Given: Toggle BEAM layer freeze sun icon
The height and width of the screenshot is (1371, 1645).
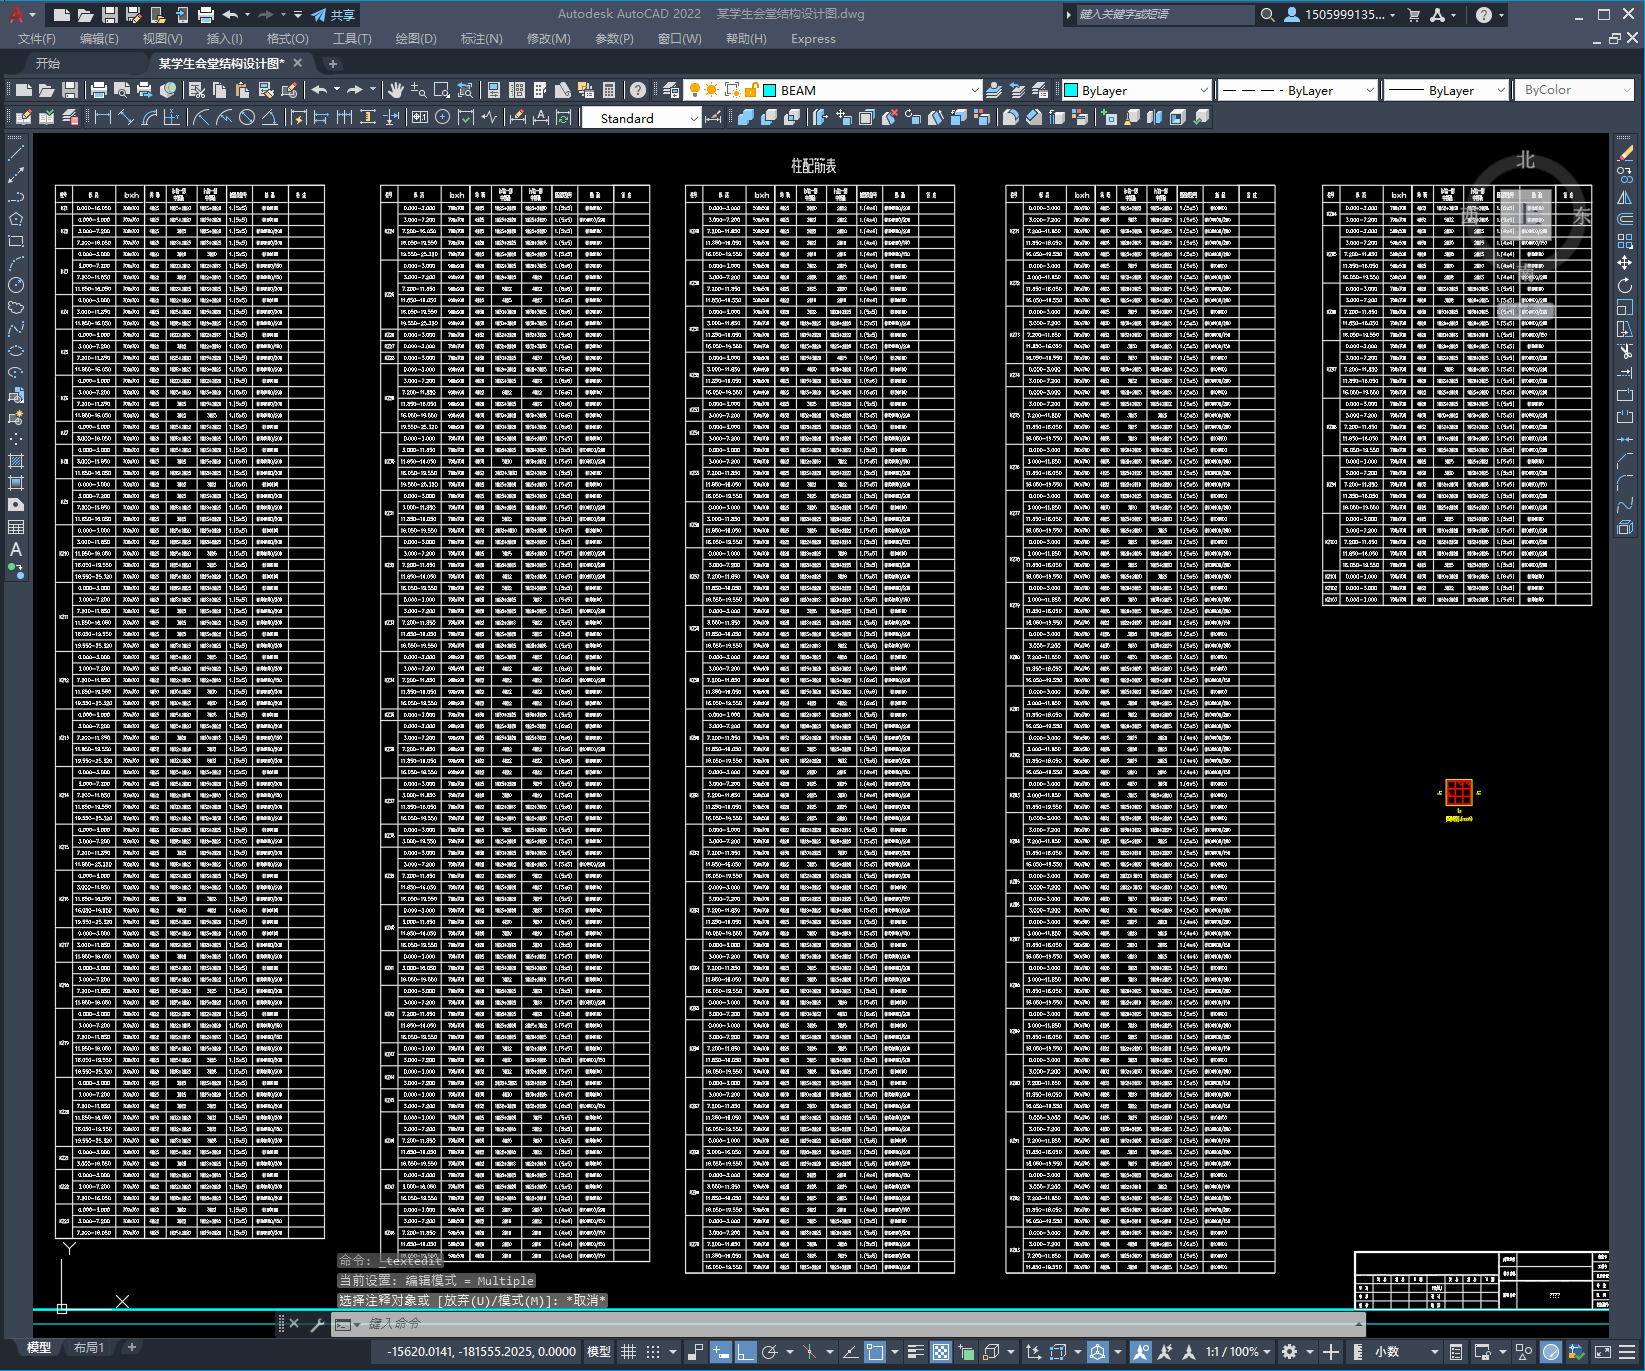Looking at the screenshot, I should [711, 90].
